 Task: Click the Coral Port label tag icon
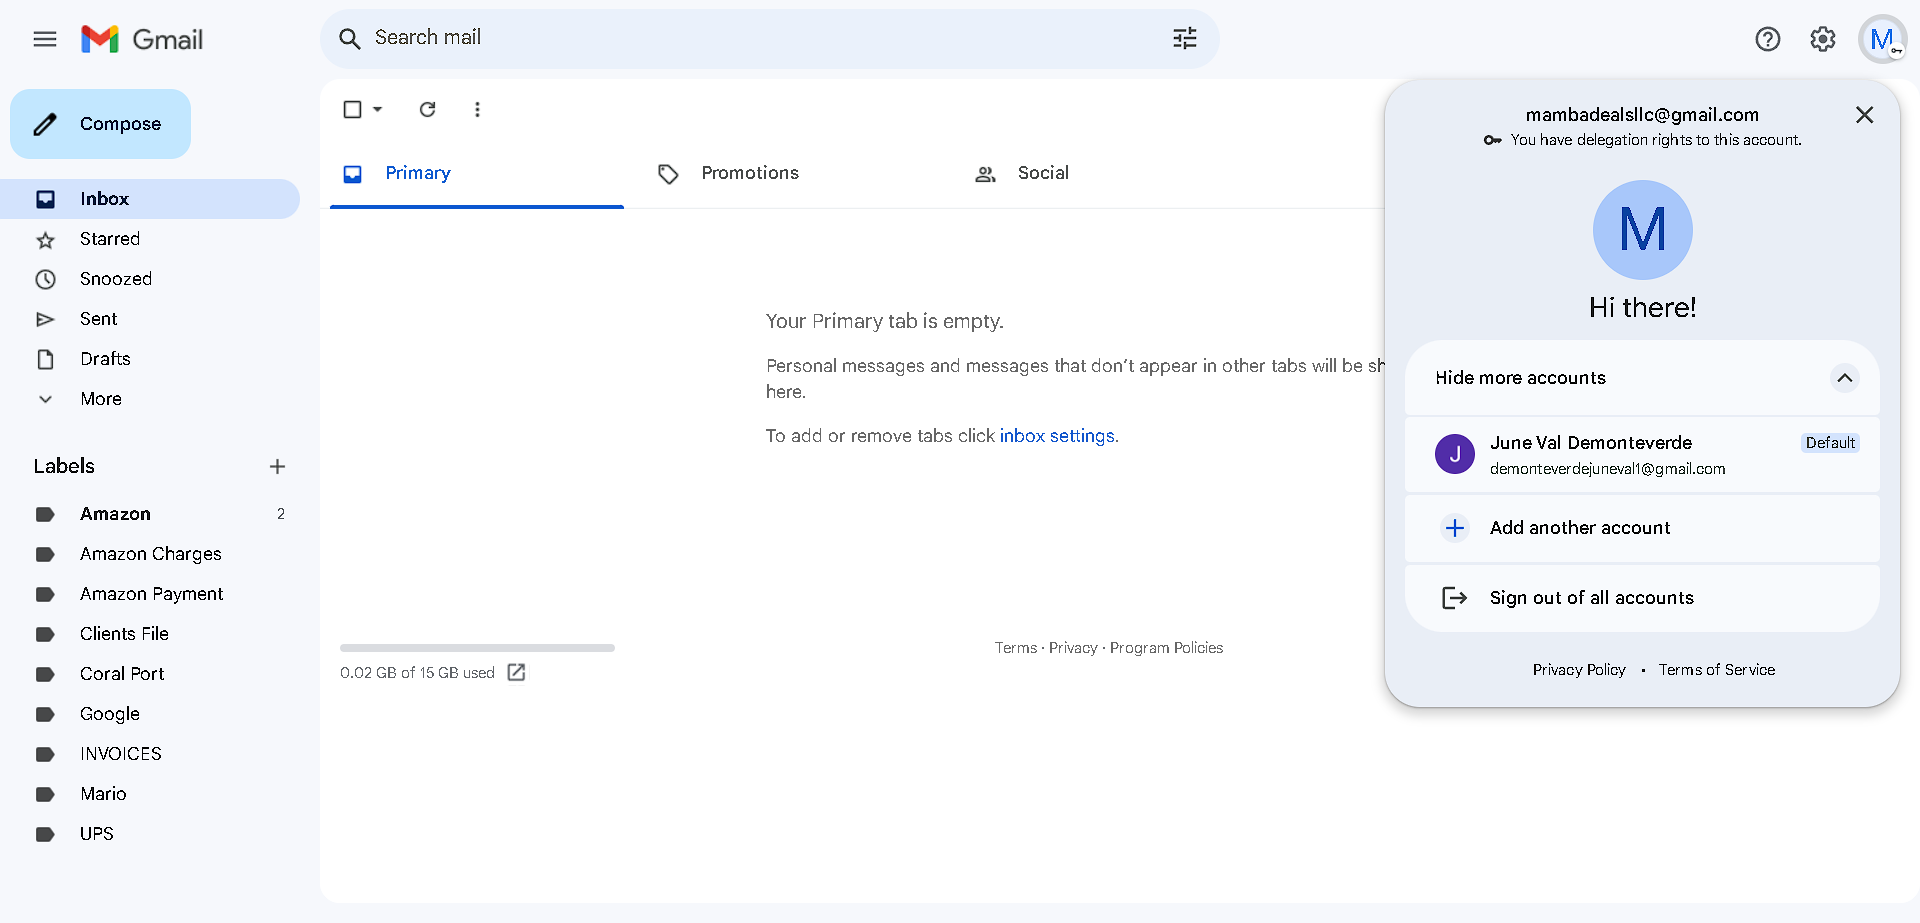click(45, 674)
